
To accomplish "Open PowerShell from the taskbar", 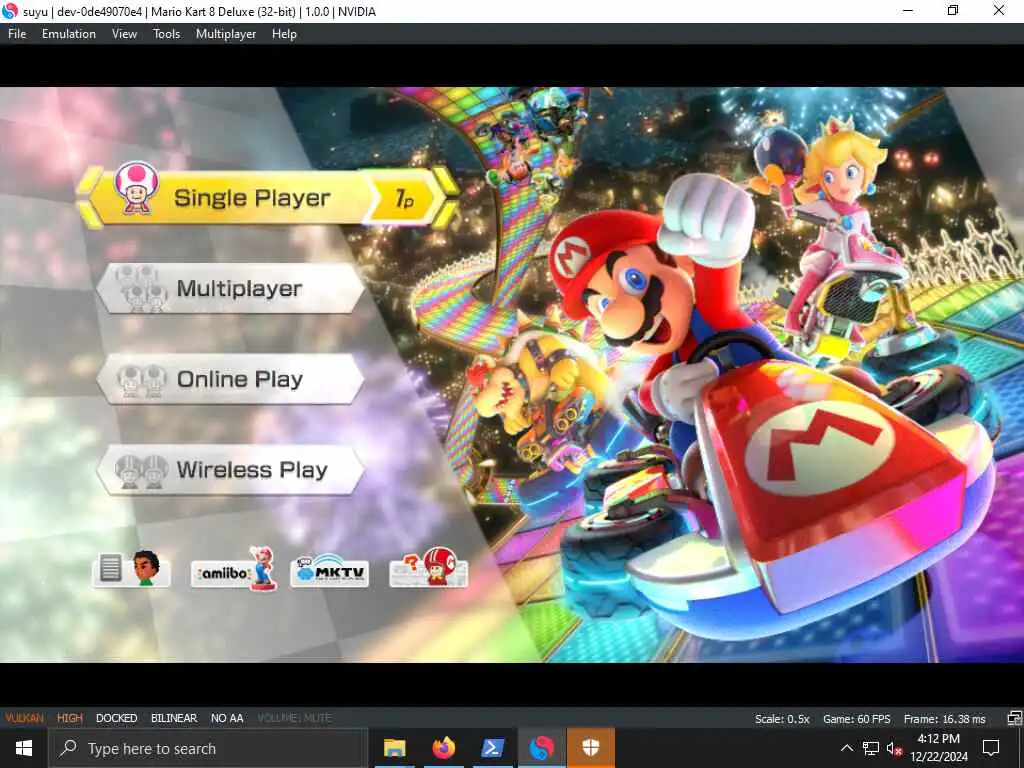I will click(x=492, y=748).
